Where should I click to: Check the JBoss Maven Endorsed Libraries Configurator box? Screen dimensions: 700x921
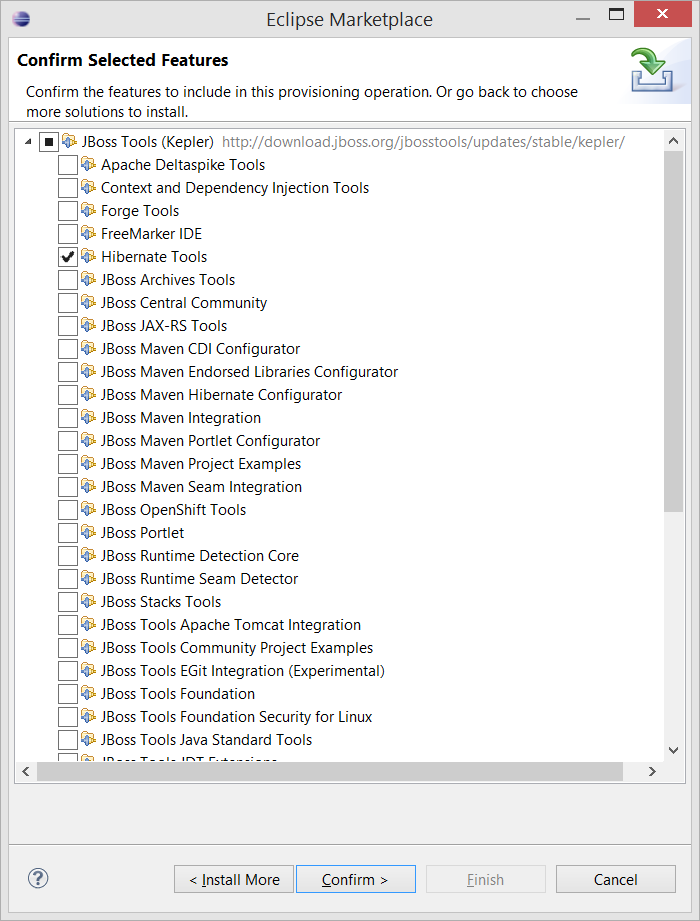point(68,372)
